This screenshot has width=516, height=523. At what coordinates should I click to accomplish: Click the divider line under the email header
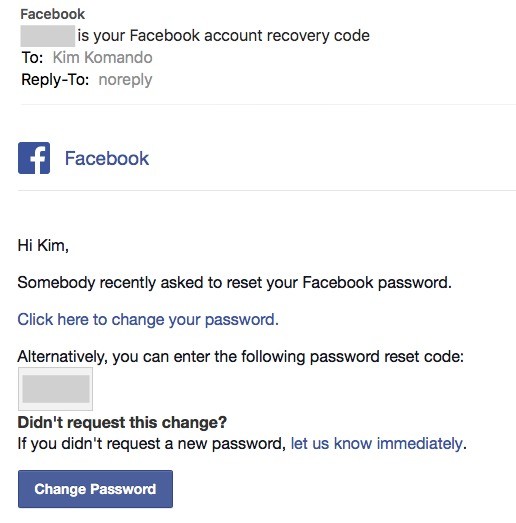pyautogui.click(x=268, y=104)
